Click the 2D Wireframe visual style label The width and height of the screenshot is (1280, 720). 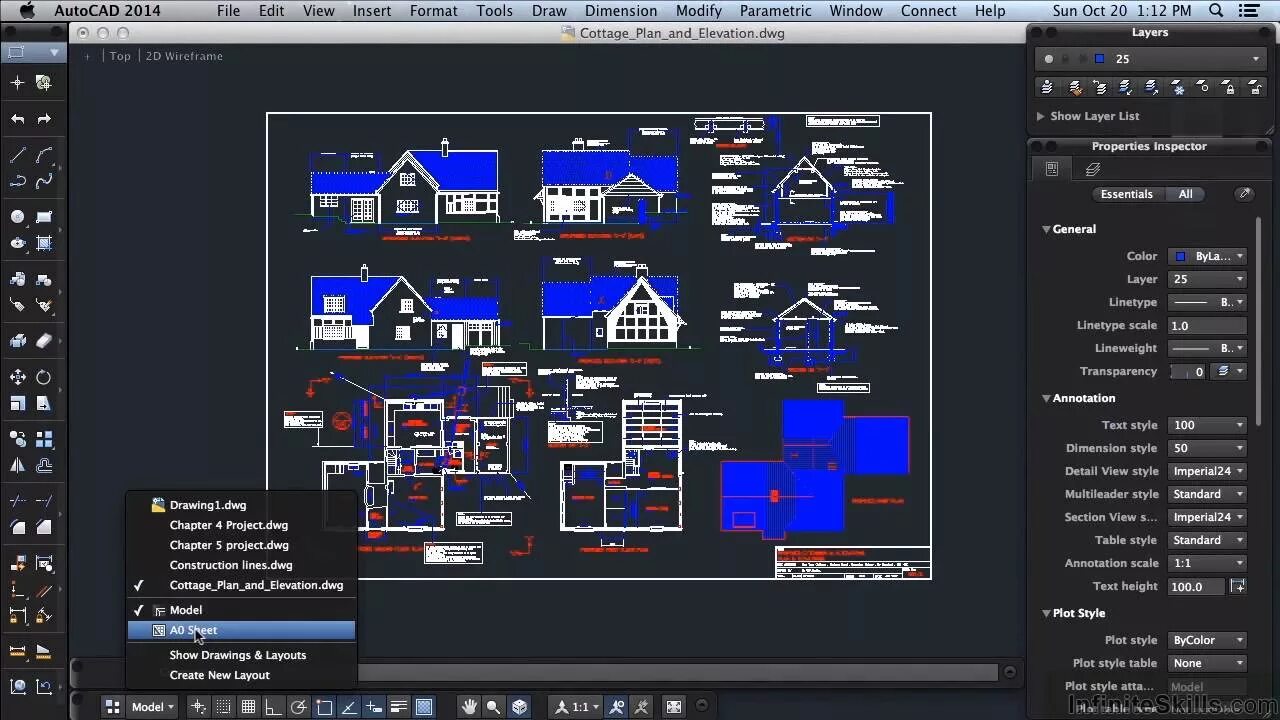184,56
